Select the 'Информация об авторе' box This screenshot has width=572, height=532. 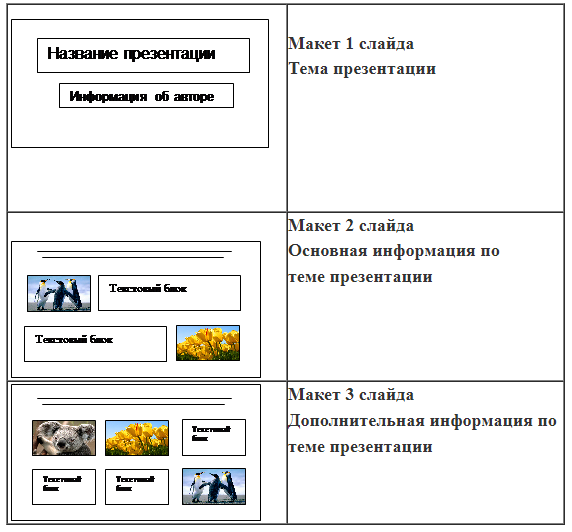pyautogui.click(x=146, y=96)
